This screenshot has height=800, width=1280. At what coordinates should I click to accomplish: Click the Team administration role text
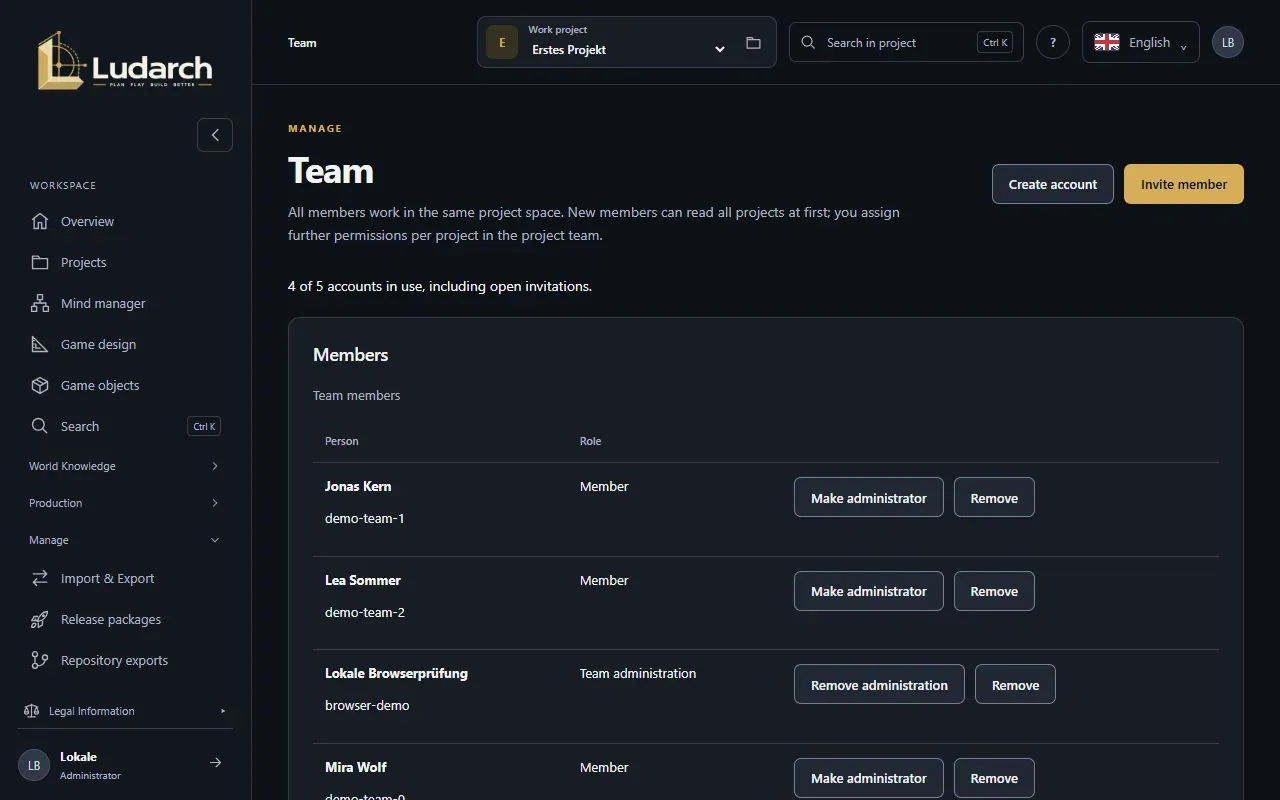(x=638, y=673)
